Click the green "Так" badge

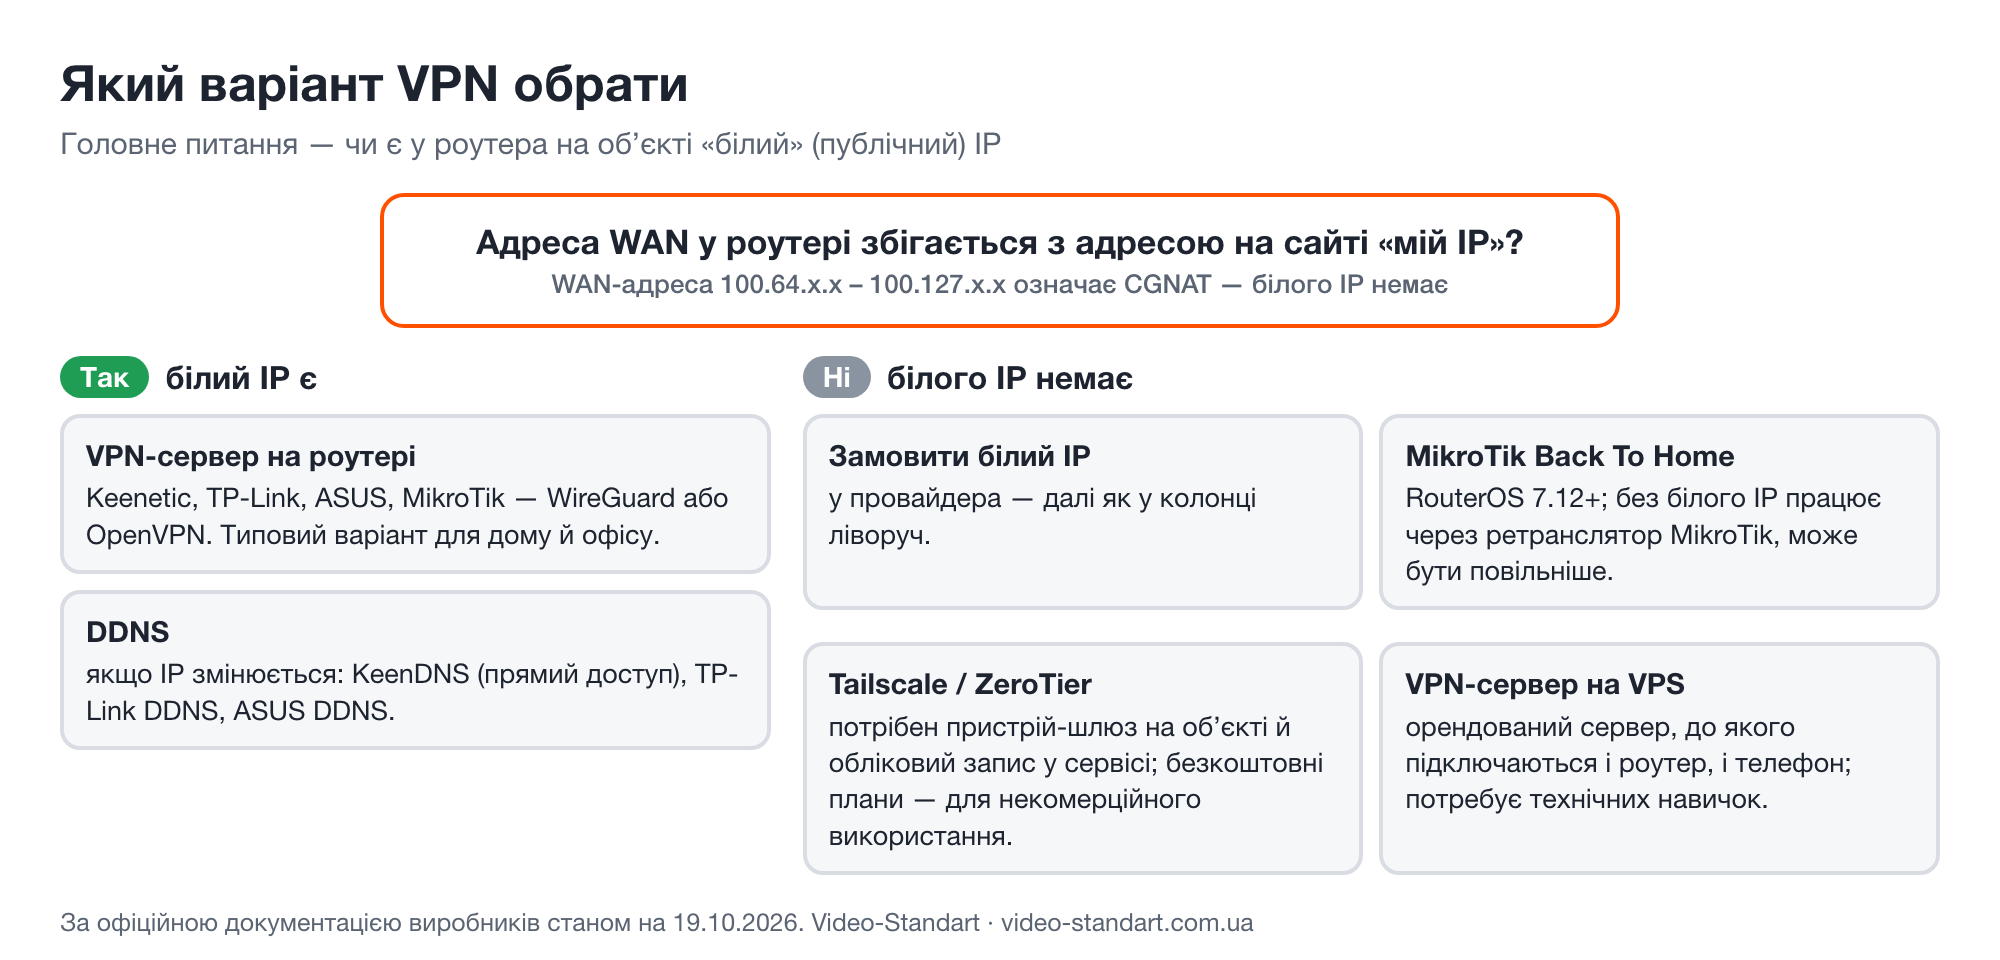(x=105, y=378)
